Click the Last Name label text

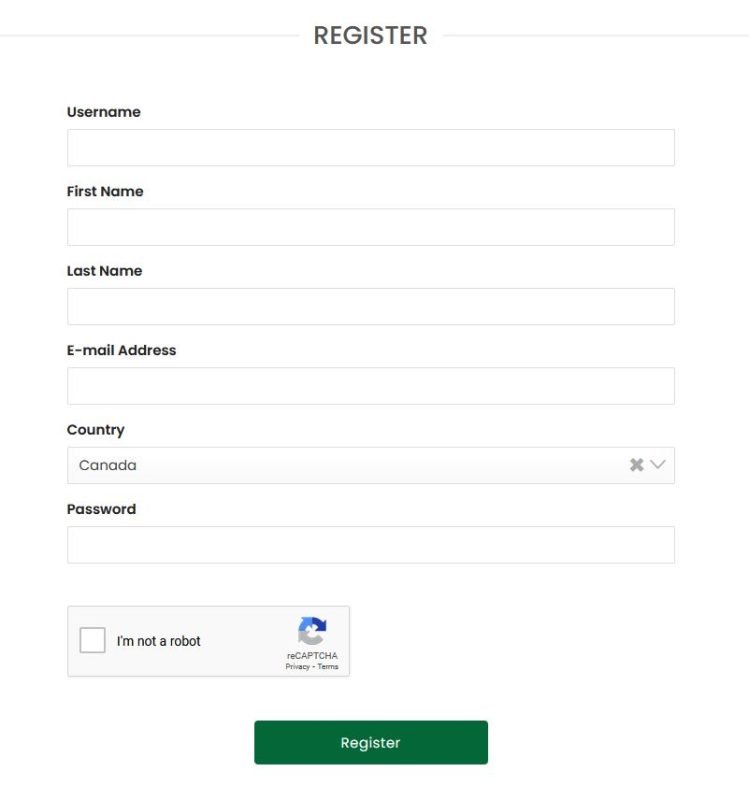(x=105, y=271)
